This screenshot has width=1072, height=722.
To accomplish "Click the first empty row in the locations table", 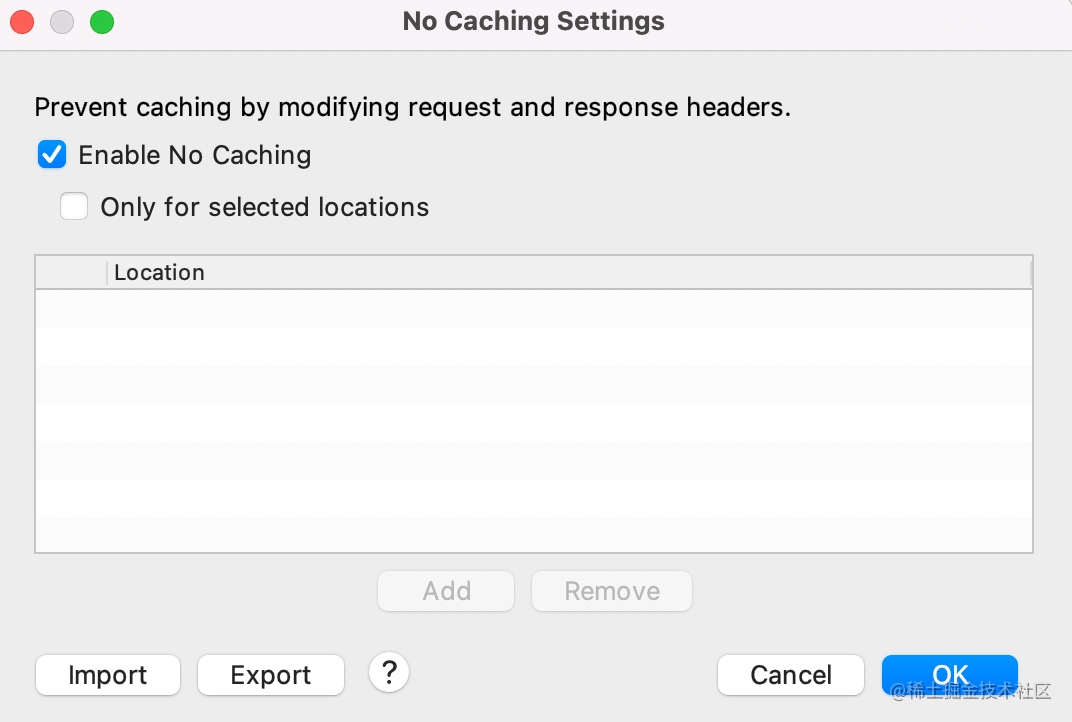I will 533,309.
